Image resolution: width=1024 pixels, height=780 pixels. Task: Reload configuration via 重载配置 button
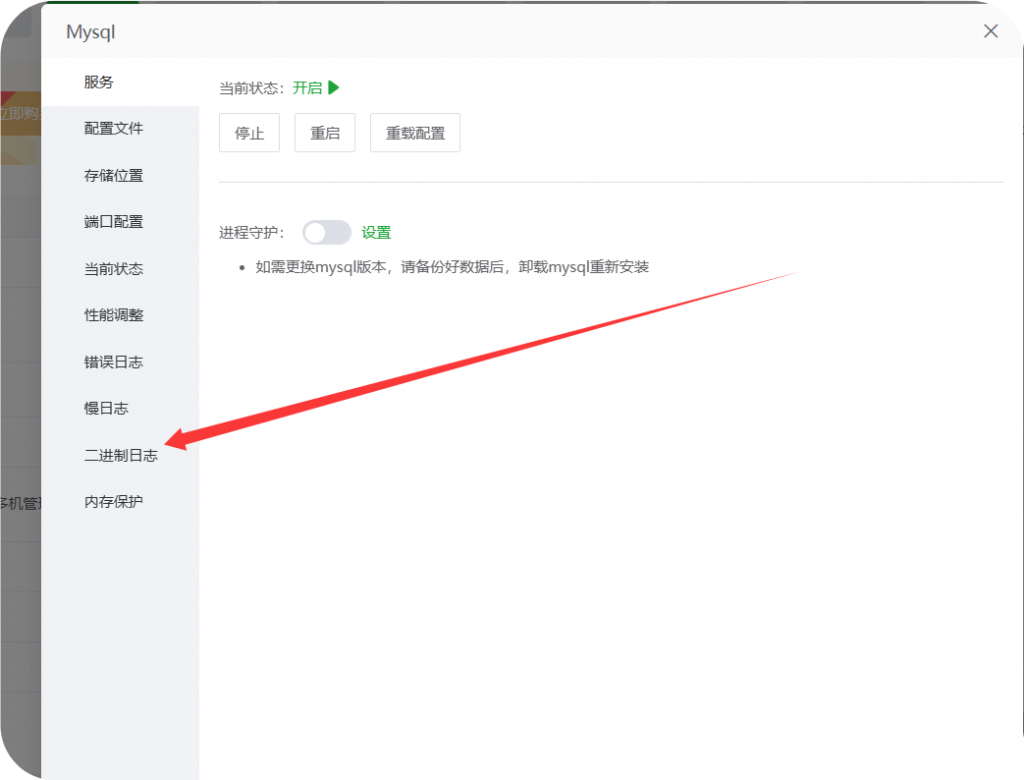pyautogui.click(x=414, y=132)
